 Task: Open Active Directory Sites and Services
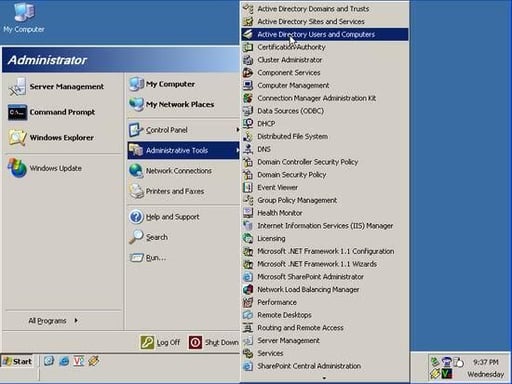324,22
